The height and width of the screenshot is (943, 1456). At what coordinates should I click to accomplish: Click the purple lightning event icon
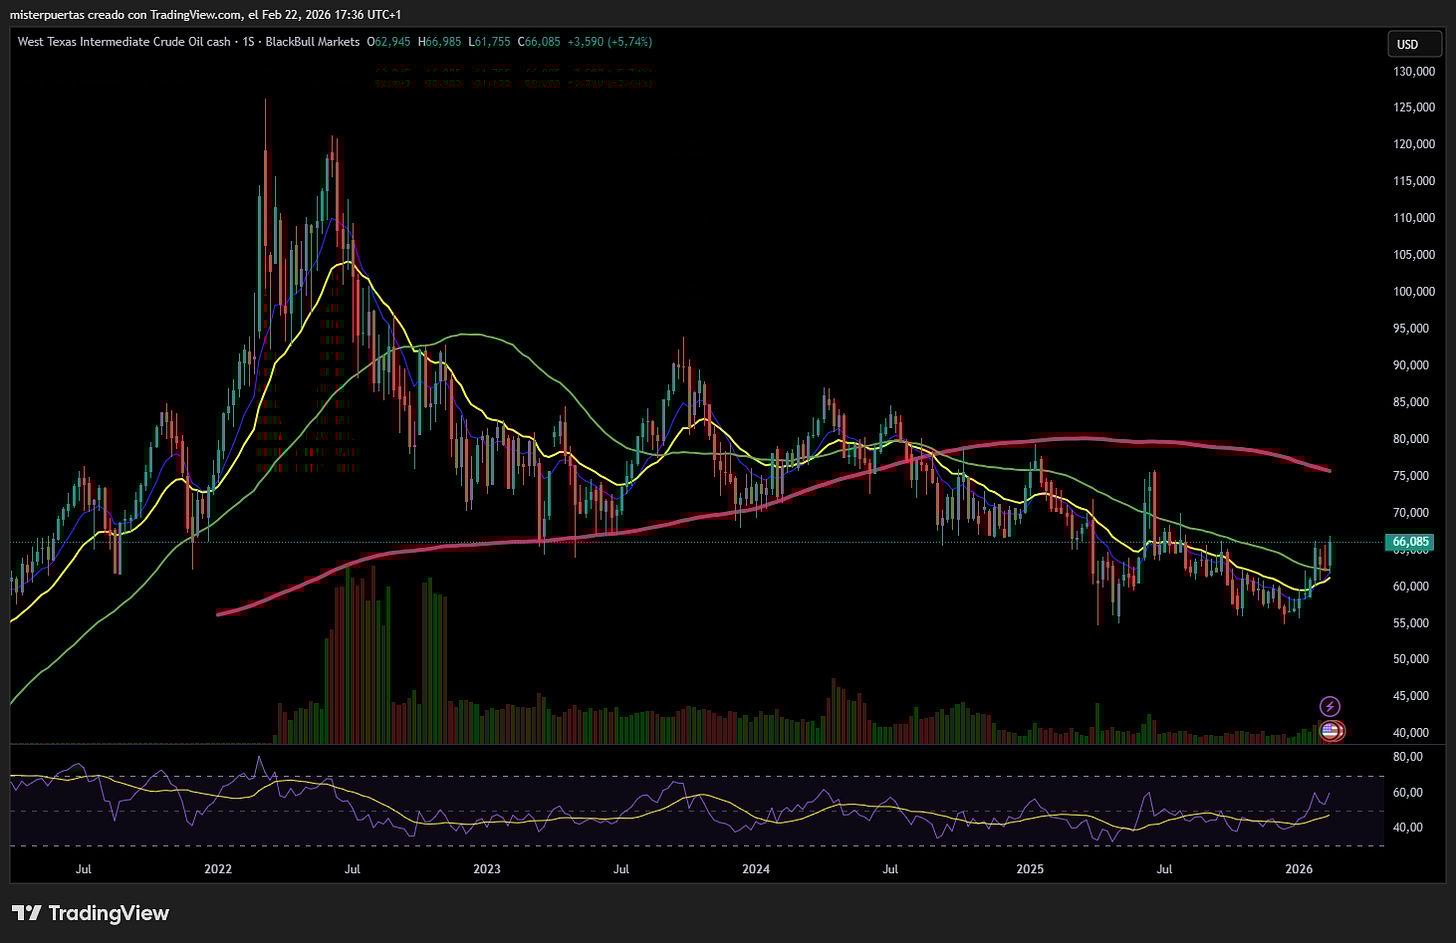pos(1330,706)
